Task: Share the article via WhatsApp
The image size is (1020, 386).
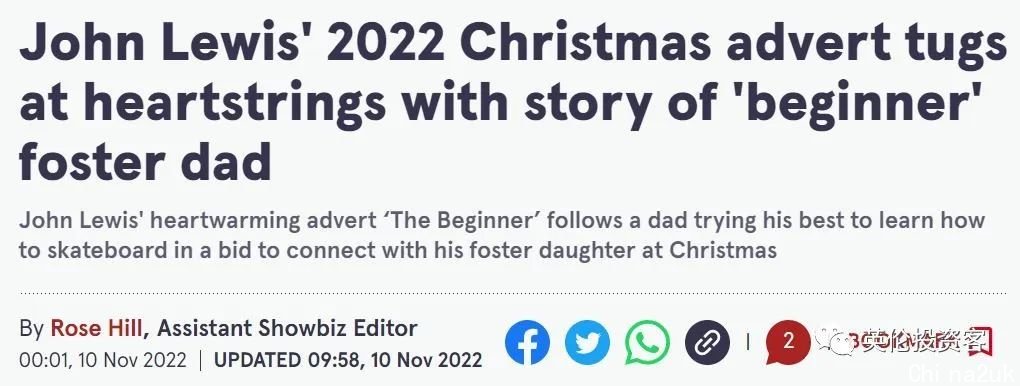Action: pyautogui.click(x=647, y=342)
